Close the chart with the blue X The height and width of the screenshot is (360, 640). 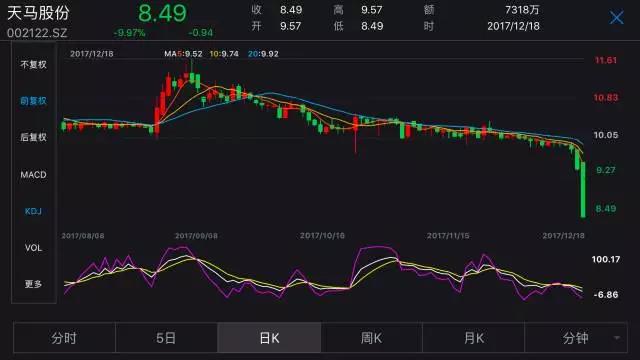(x=616, y=18)
